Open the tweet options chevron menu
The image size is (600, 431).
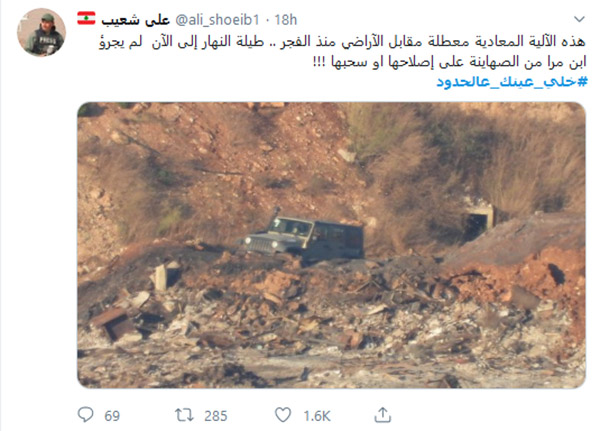tap(579, 19)
